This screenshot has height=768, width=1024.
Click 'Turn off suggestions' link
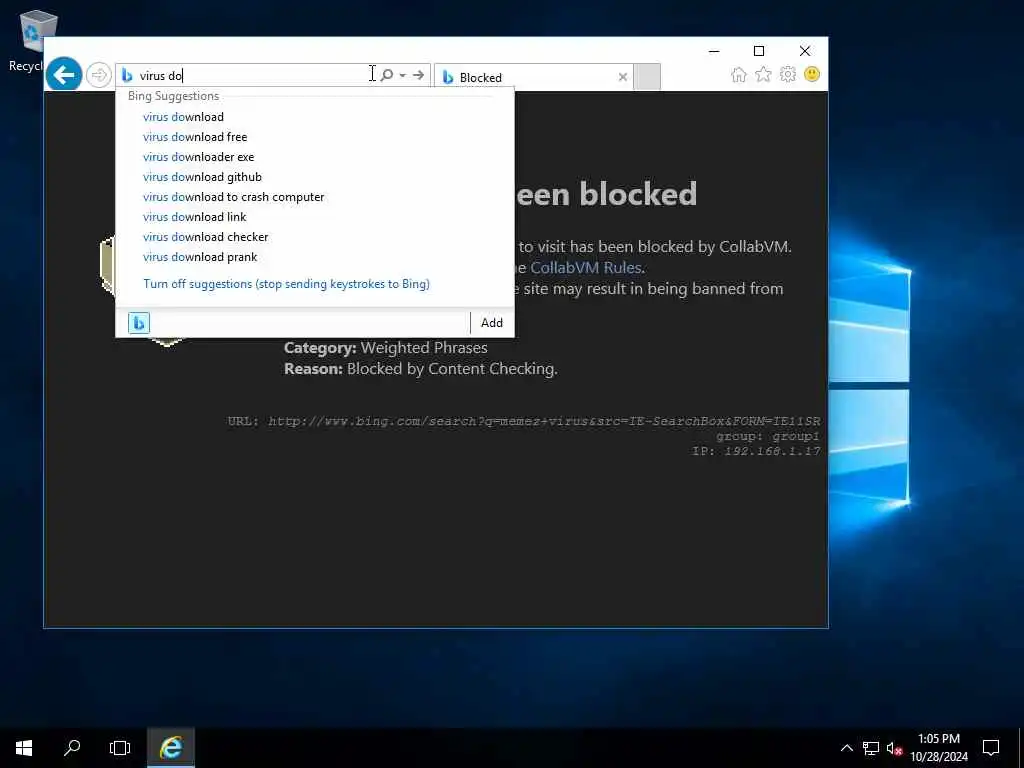[286, 284]
